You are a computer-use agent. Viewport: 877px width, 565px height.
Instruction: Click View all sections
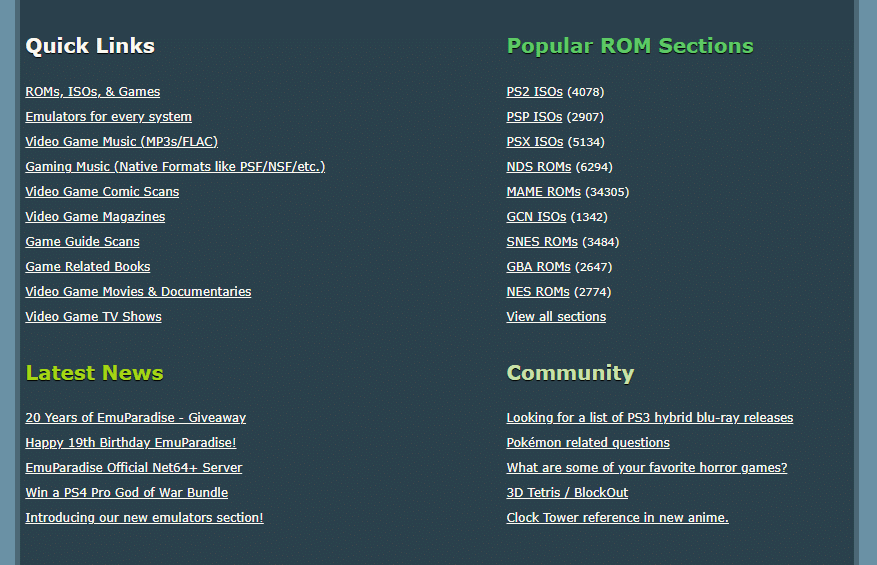pos(556,317)
